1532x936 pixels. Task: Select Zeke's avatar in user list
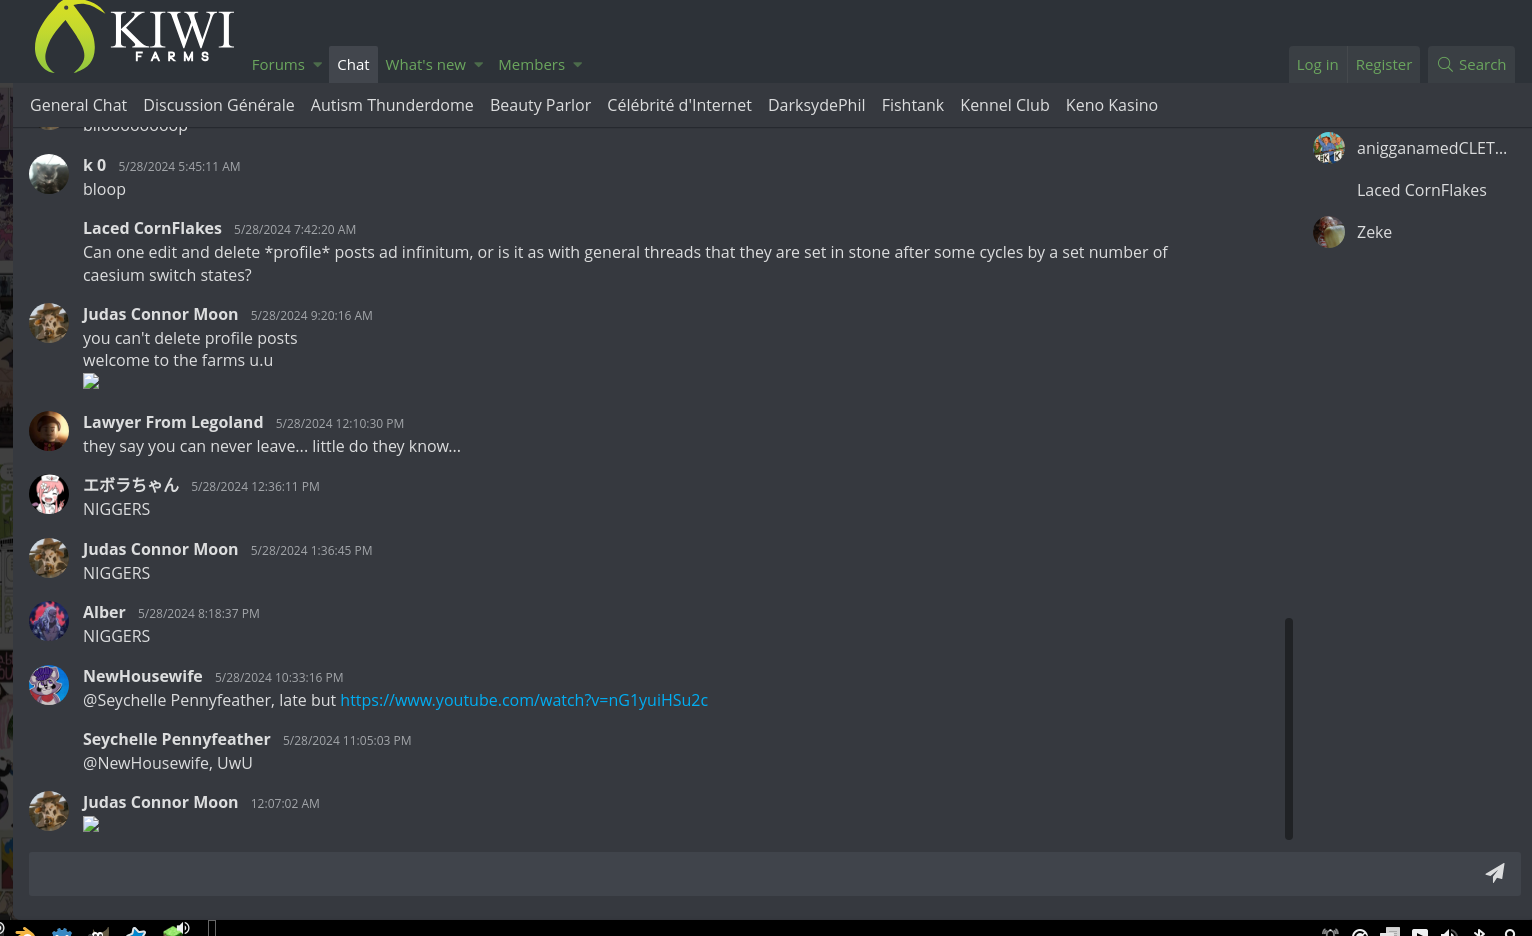click(1329, 232)
